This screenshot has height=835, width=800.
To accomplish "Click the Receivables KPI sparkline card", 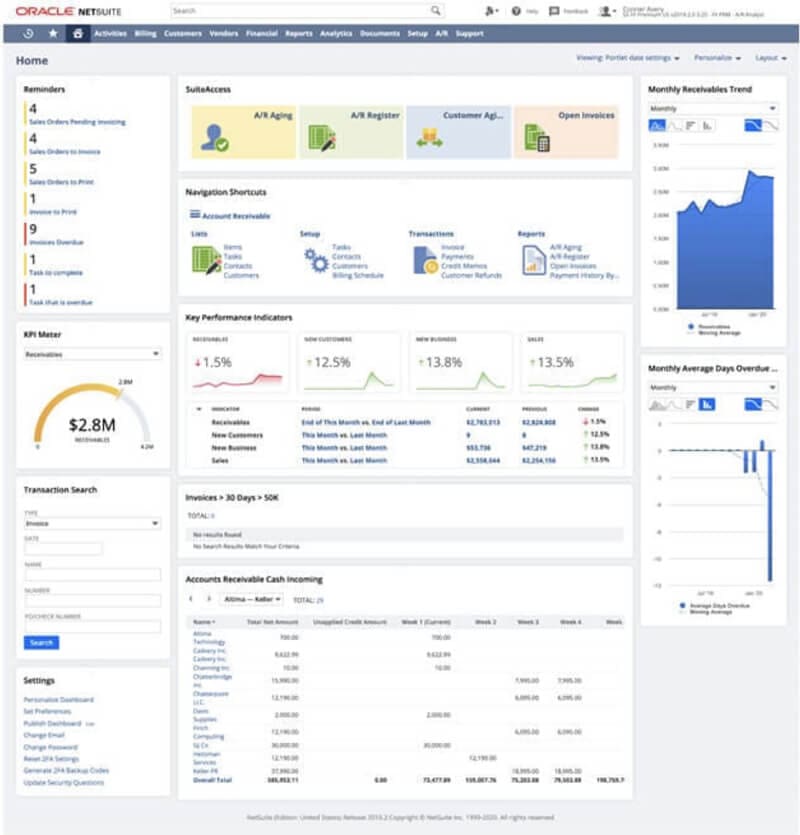I will (x=238, y=363).
